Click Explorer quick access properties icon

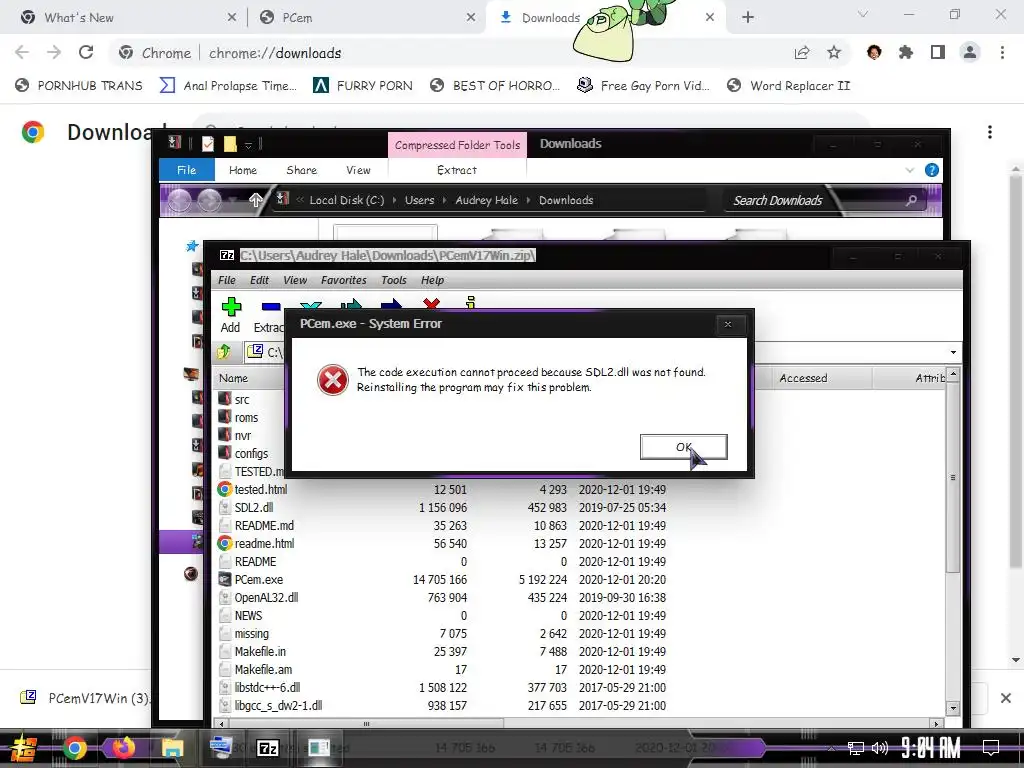coord(208,144)
